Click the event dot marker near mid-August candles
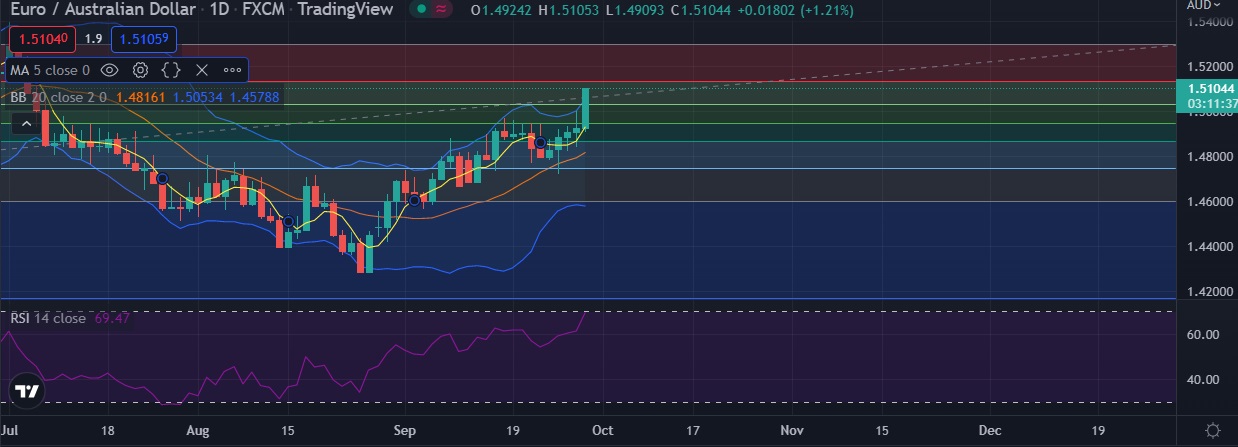 [288, 222]
